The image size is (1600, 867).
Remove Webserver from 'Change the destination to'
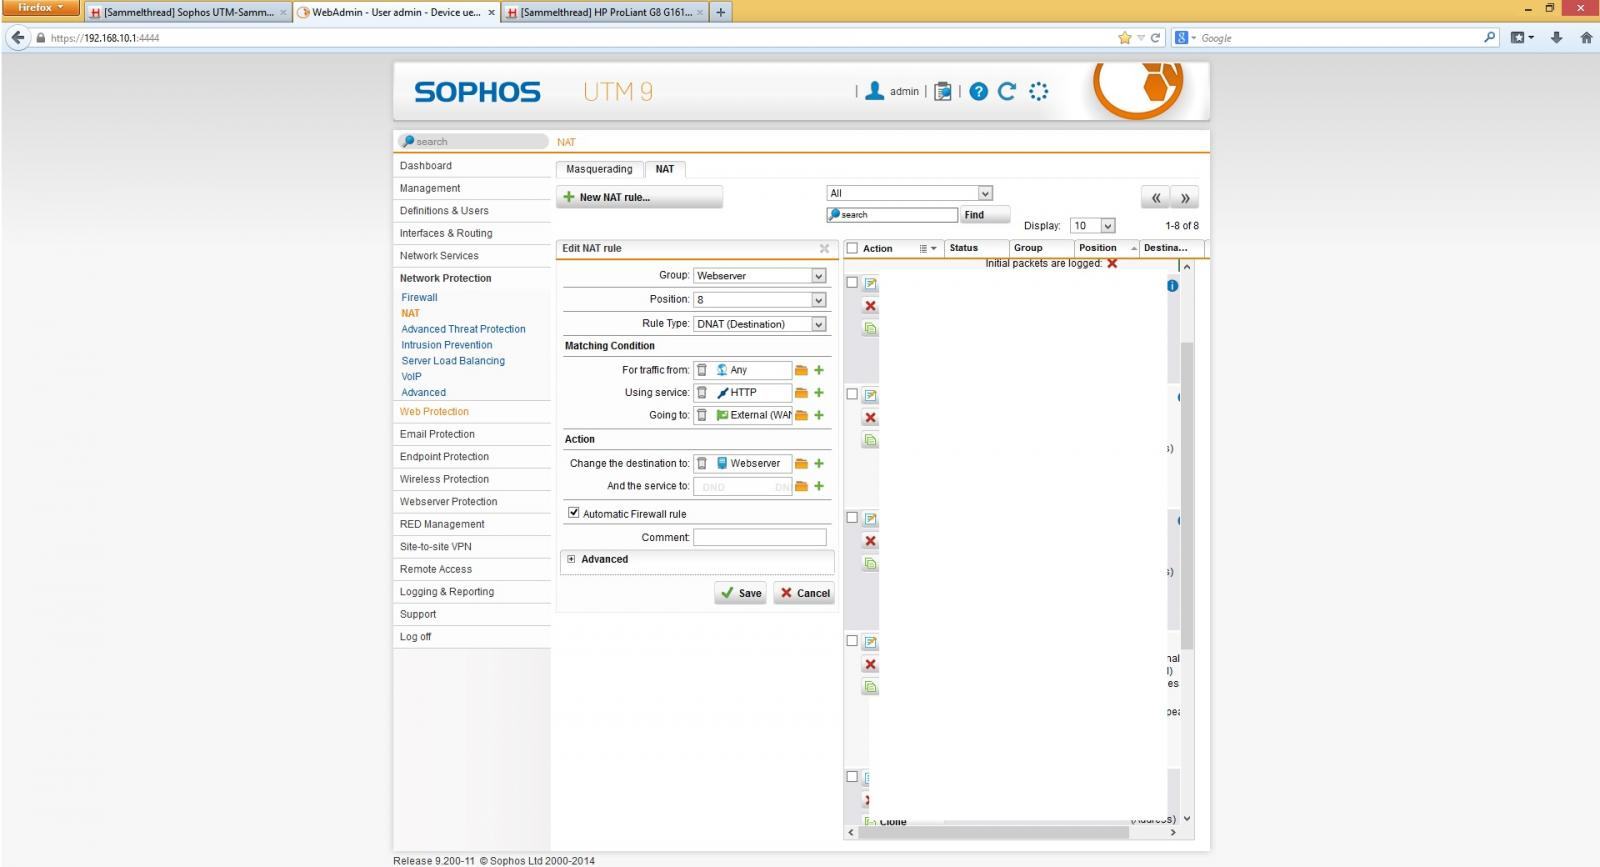(702, 463)
